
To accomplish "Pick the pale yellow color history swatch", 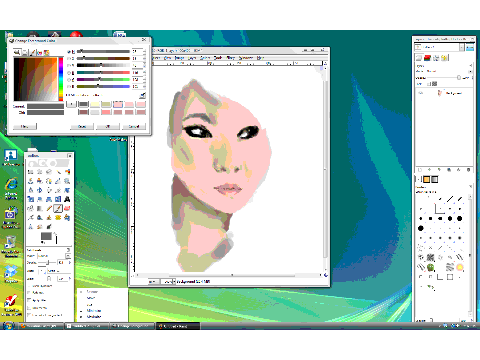I will 95,104.
